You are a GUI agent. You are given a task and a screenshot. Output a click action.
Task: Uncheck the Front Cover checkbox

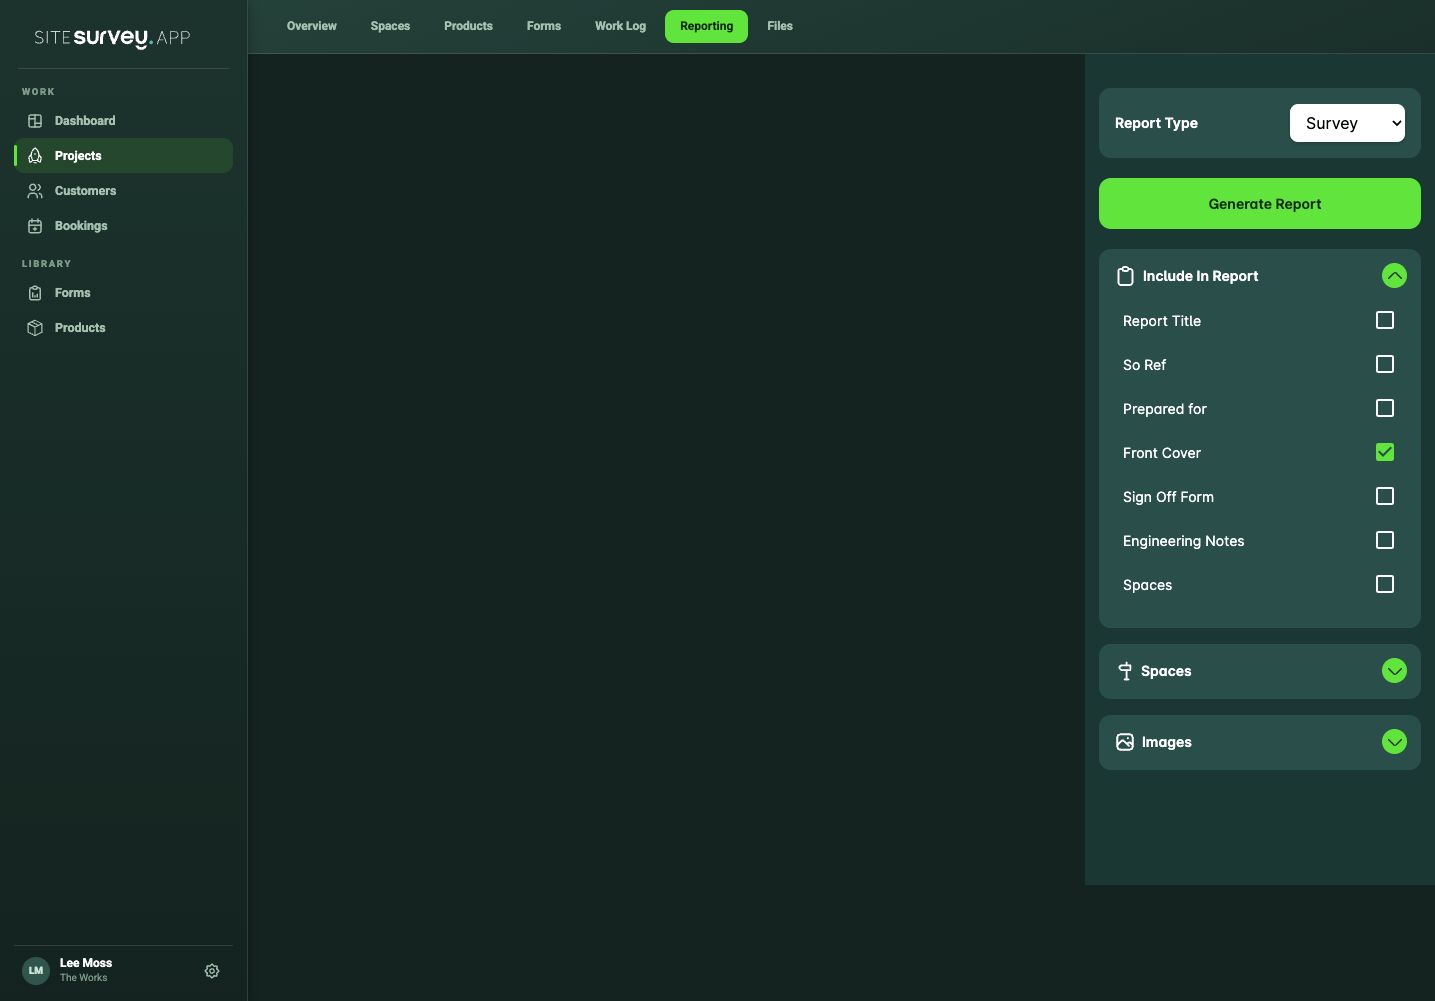pos(1385,452)
